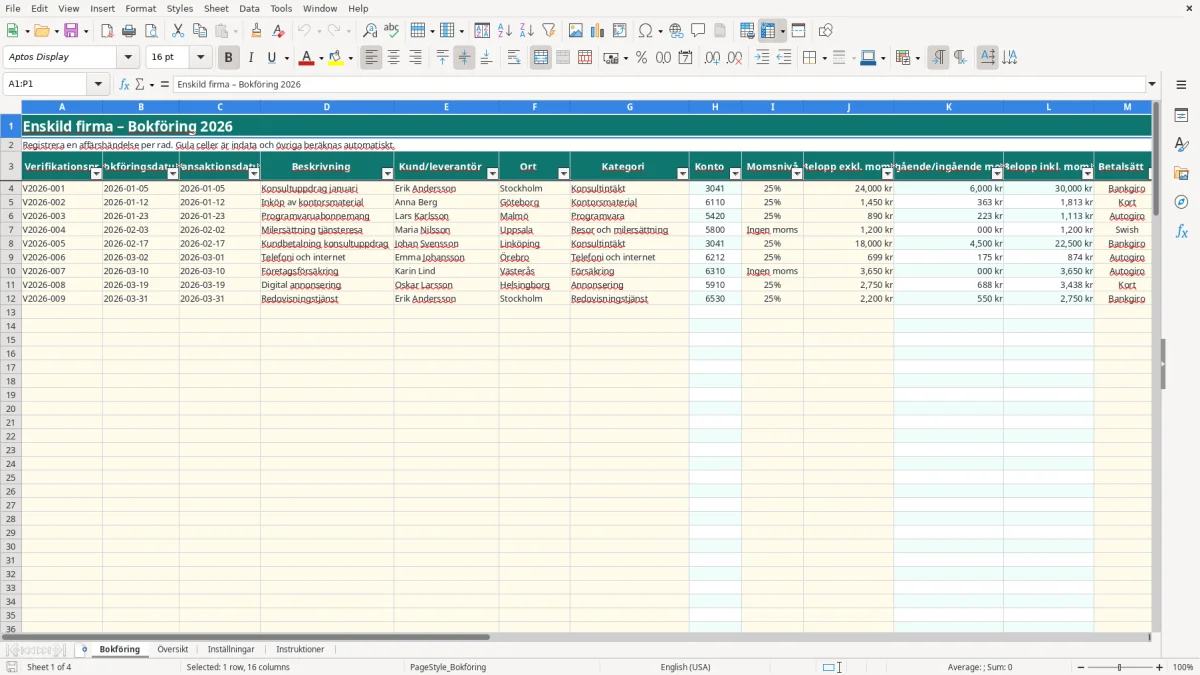Toggle Align Right alignment
Viewport: 1200px width, 675px height.
click(x=416, y=58)
